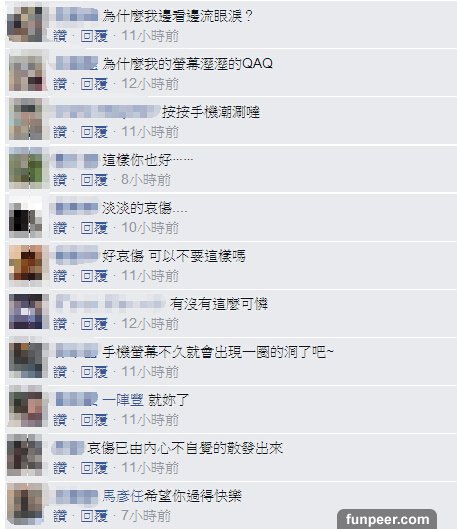Click avatar beside 一陣豐 就妳了 comment
This screenshot has width=457, height=529.
(x=26, y=407)
